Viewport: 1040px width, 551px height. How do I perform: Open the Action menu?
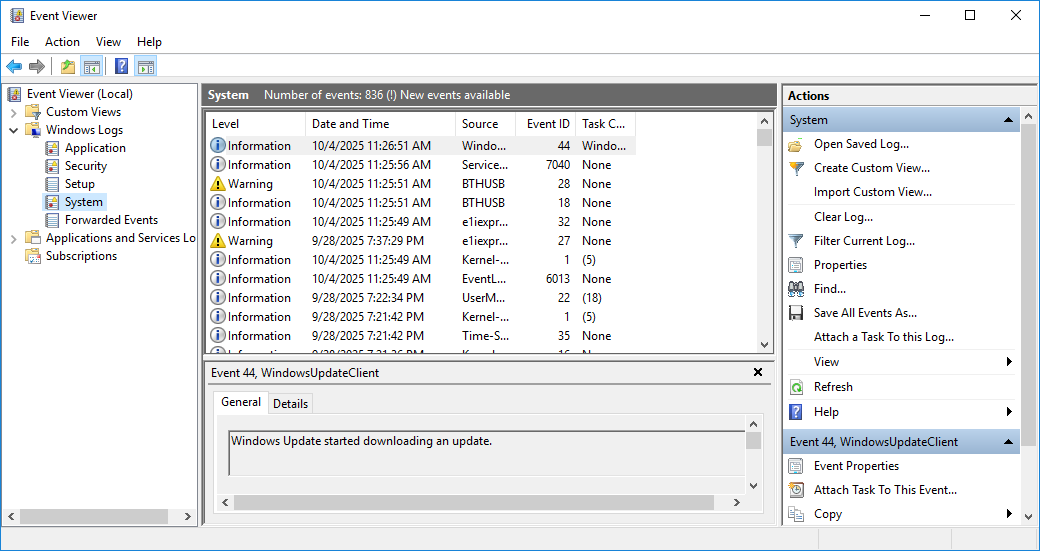[62, 42]
